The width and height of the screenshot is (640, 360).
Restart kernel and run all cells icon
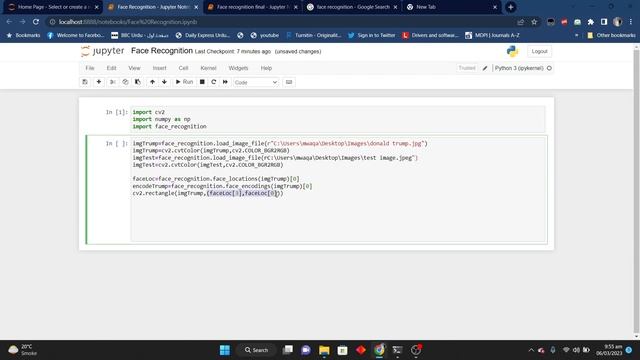point(225,82)
